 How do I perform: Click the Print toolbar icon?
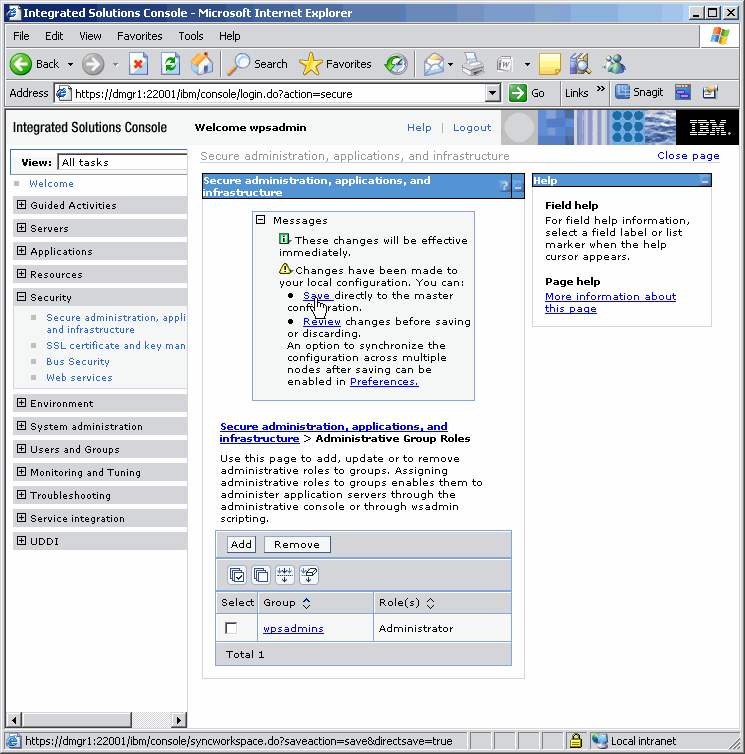[473, 64]
